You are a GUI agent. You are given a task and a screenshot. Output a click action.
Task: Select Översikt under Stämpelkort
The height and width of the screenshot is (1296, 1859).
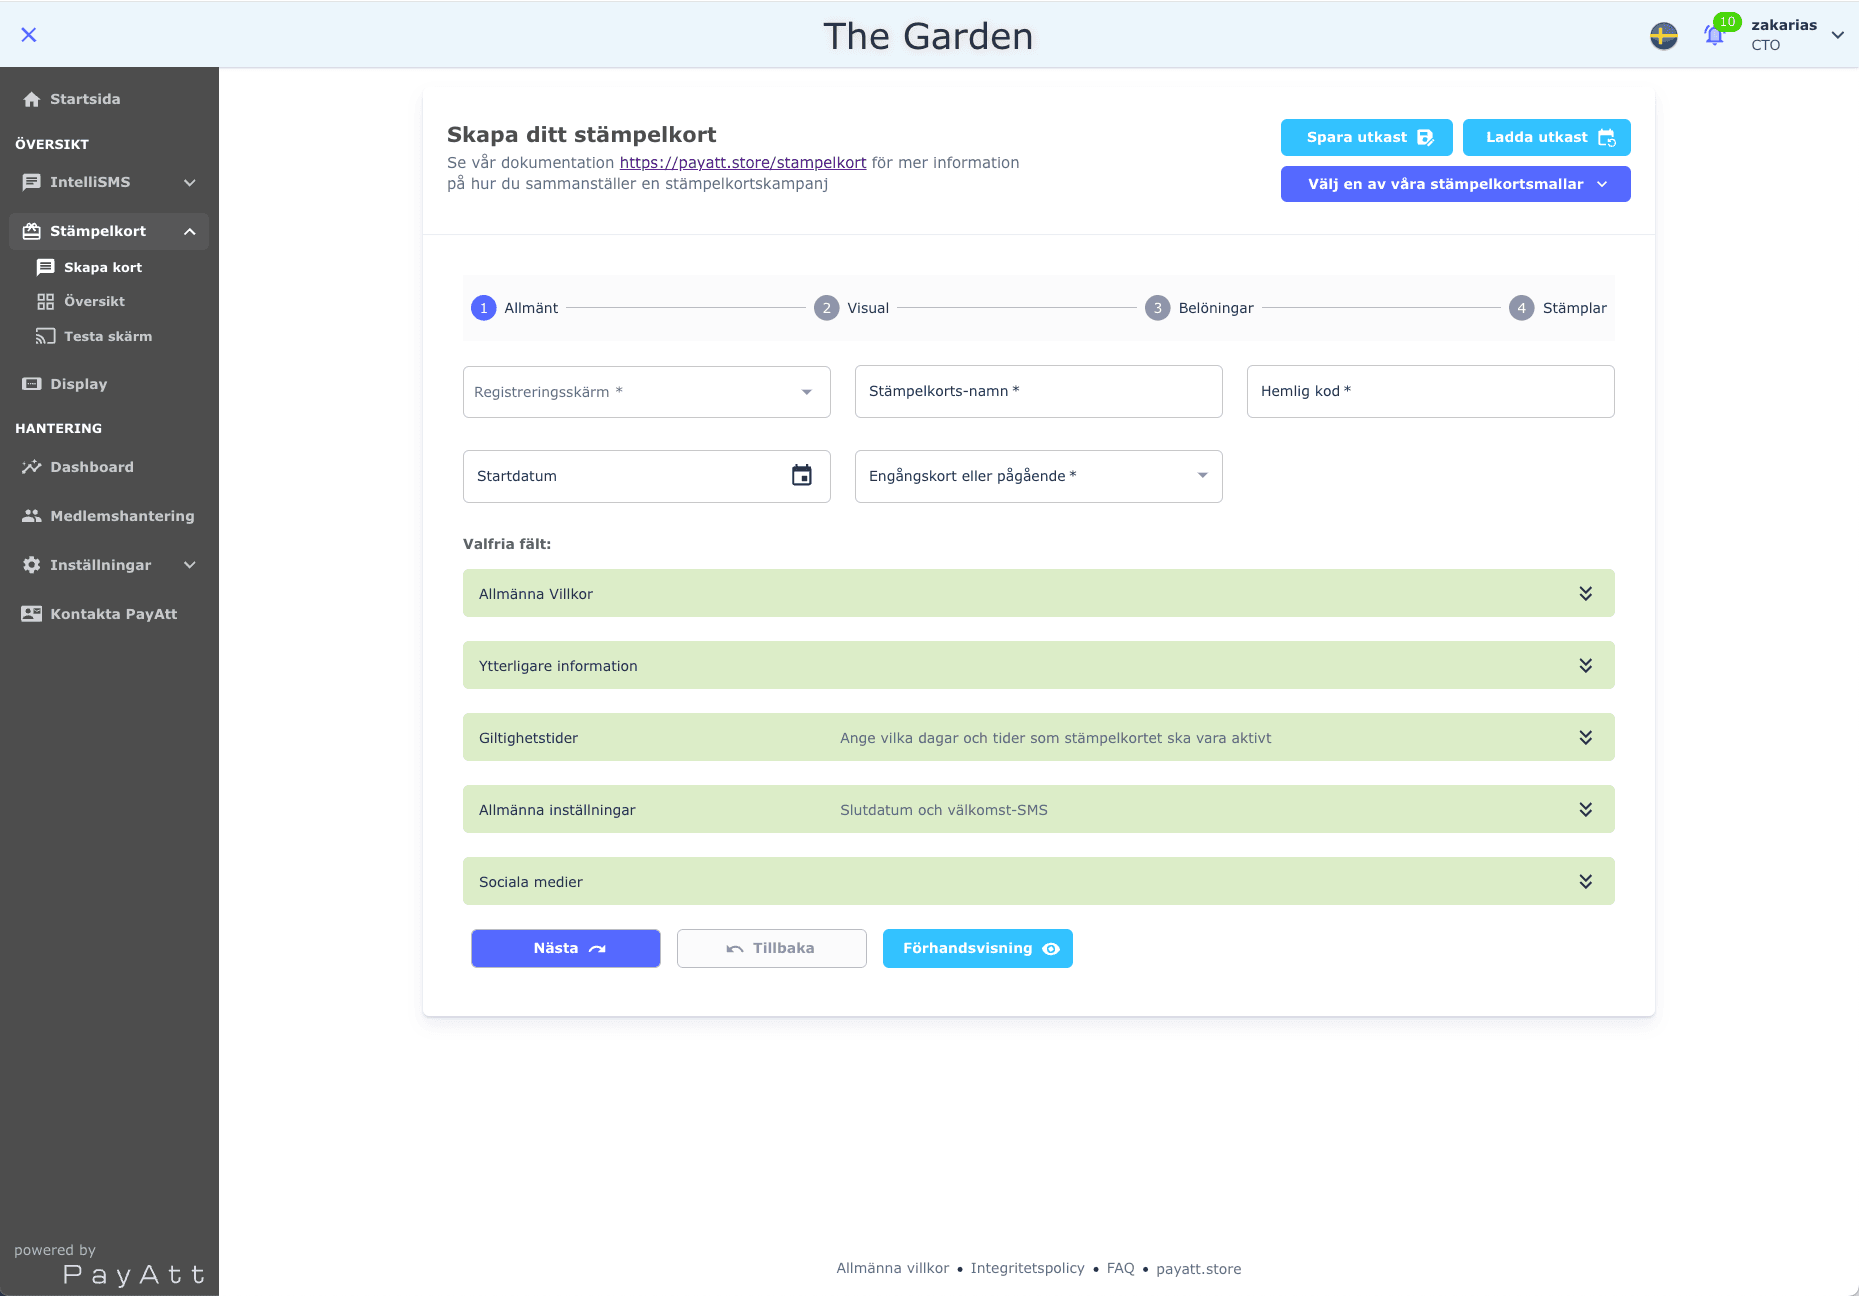(94, 301)
